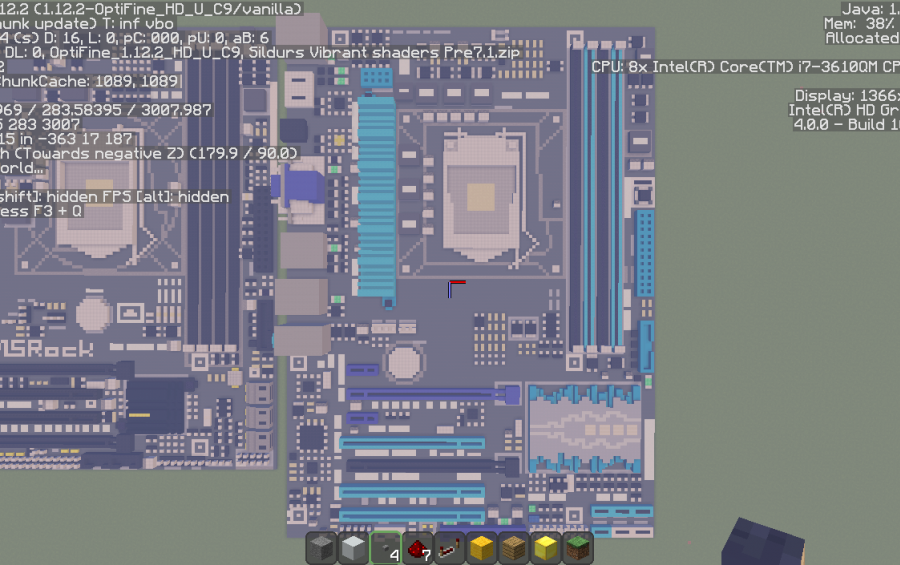Click the 'Allocated' memory debug line

click(x=862, y=38)
